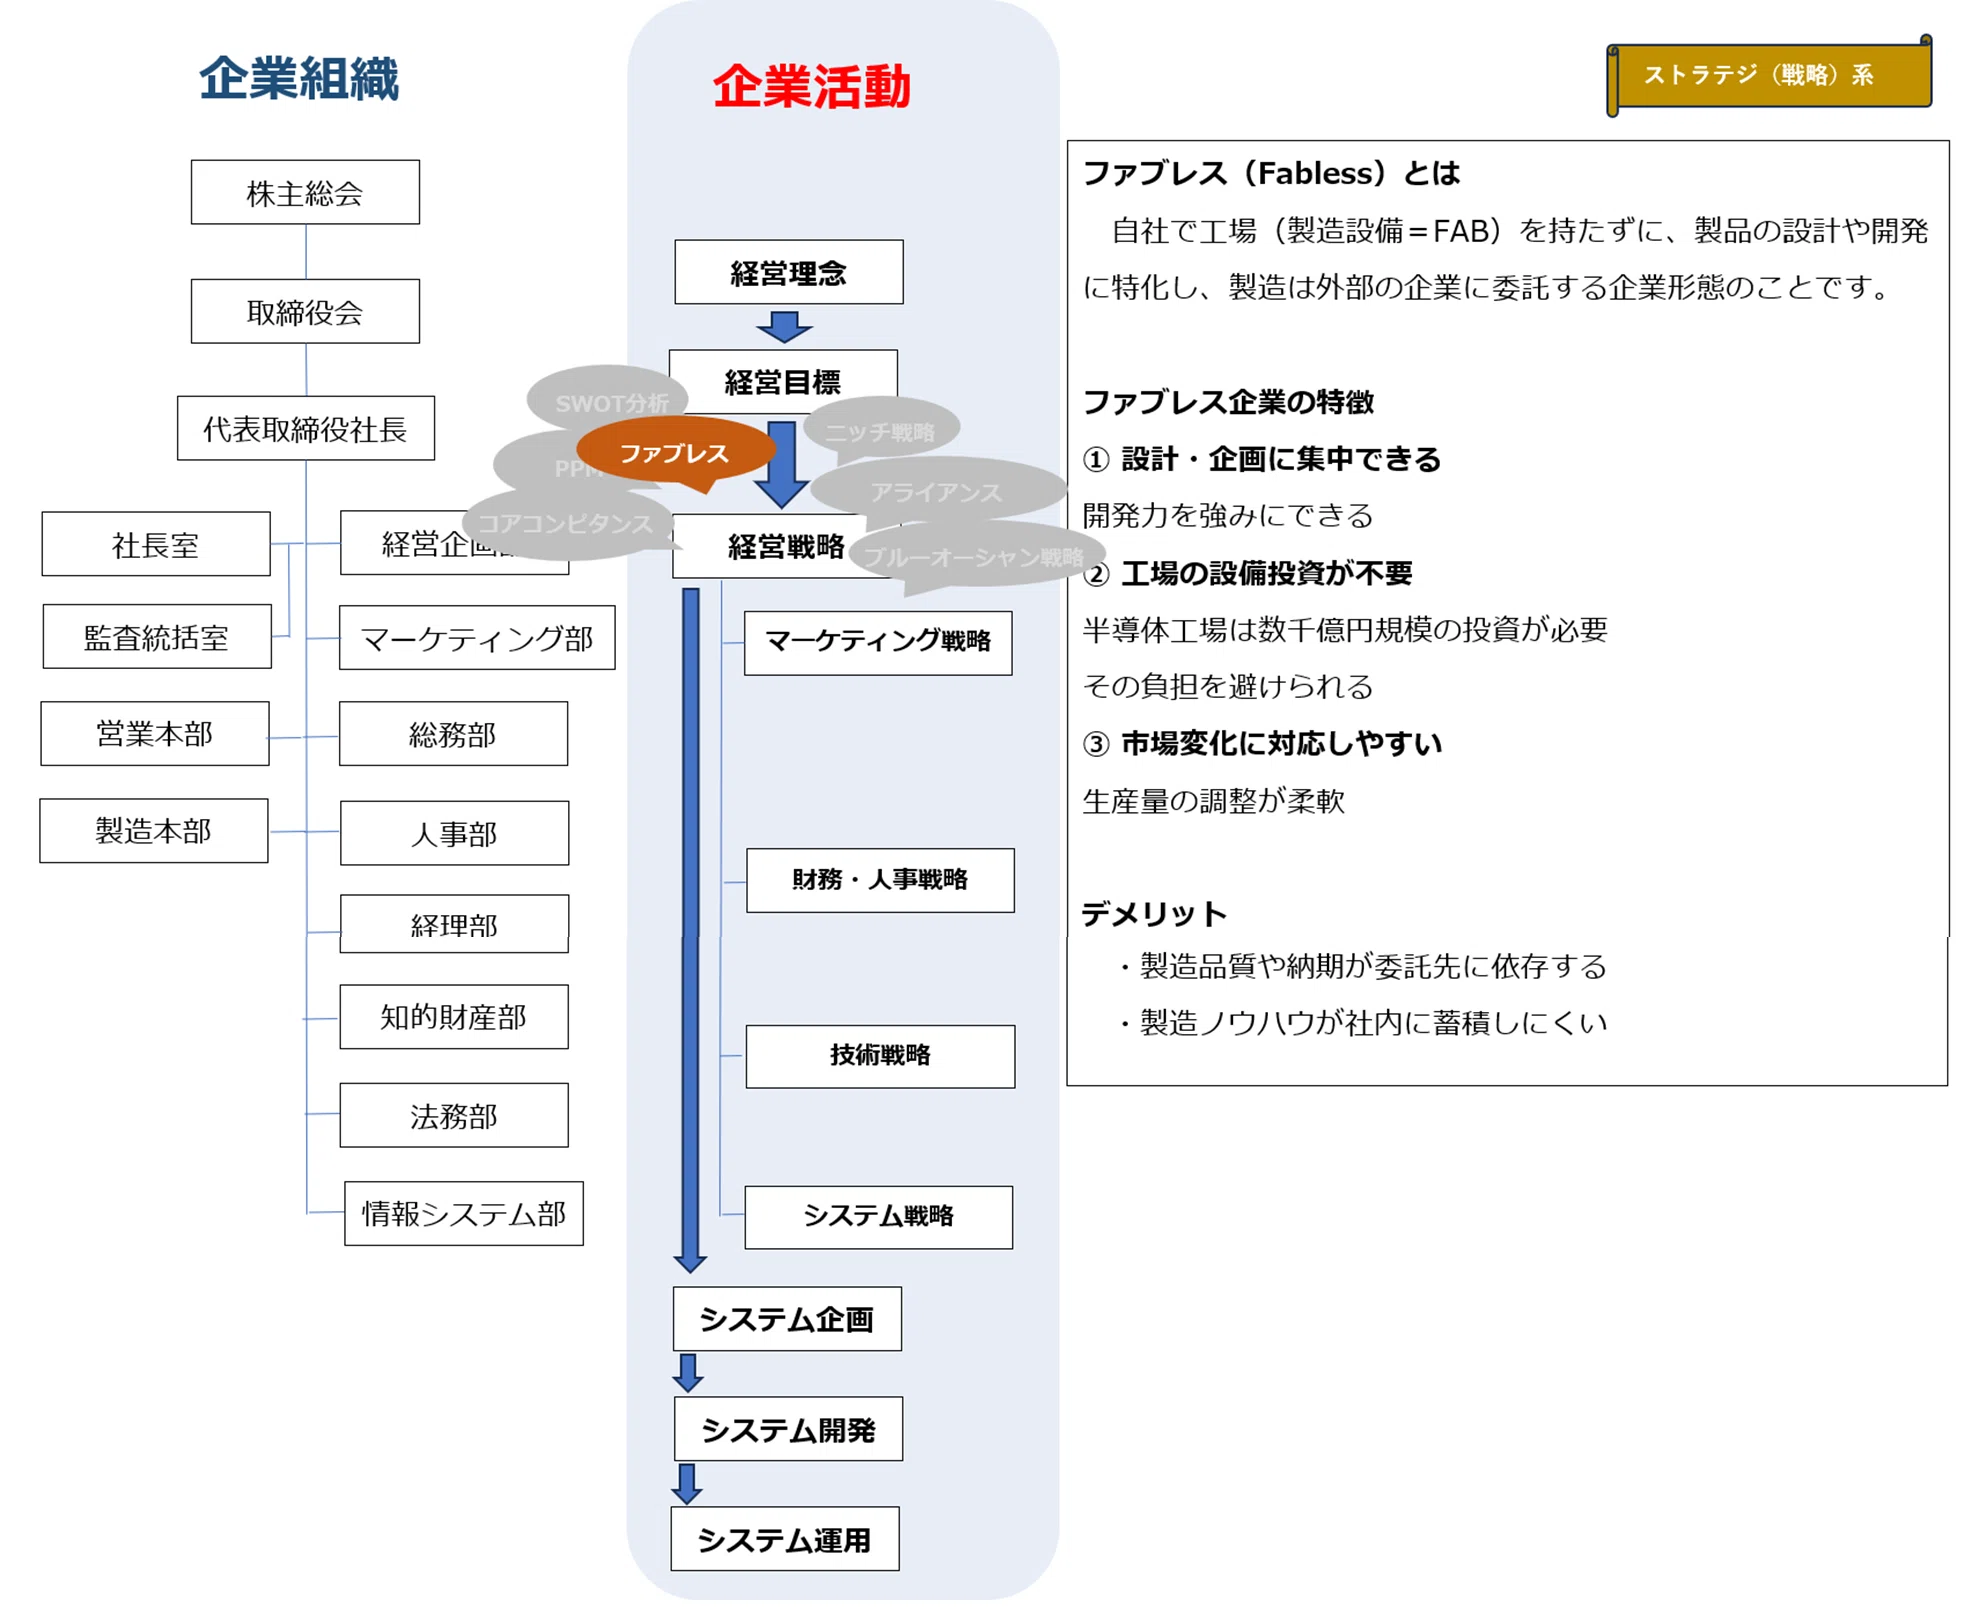Image resolution: width=1961 pixels, height=1607 pixels.
Task: Select the 財務・人事戦略 box
Action: [880, 880]
